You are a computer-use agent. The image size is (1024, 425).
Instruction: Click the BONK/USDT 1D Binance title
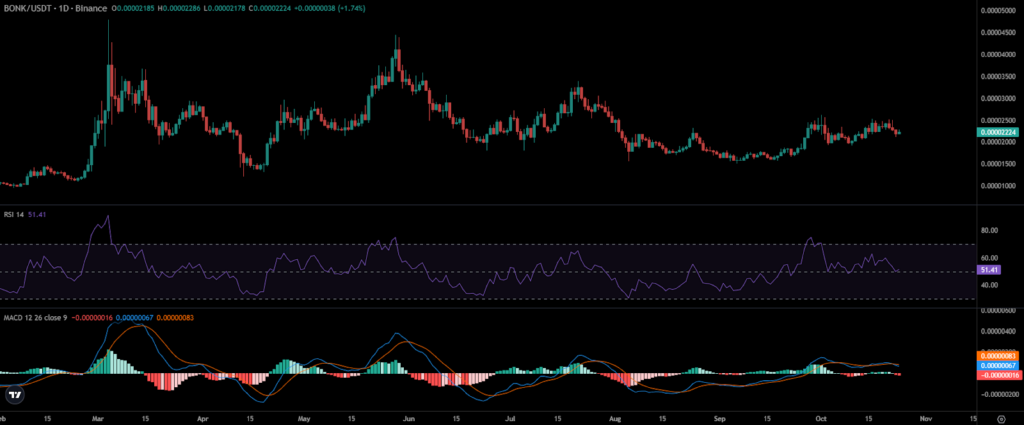click(55, 8)
